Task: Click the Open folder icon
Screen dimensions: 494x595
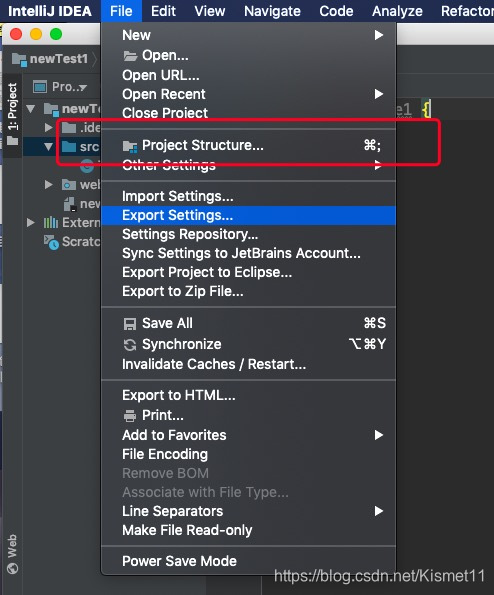Action: coord(130,56)
